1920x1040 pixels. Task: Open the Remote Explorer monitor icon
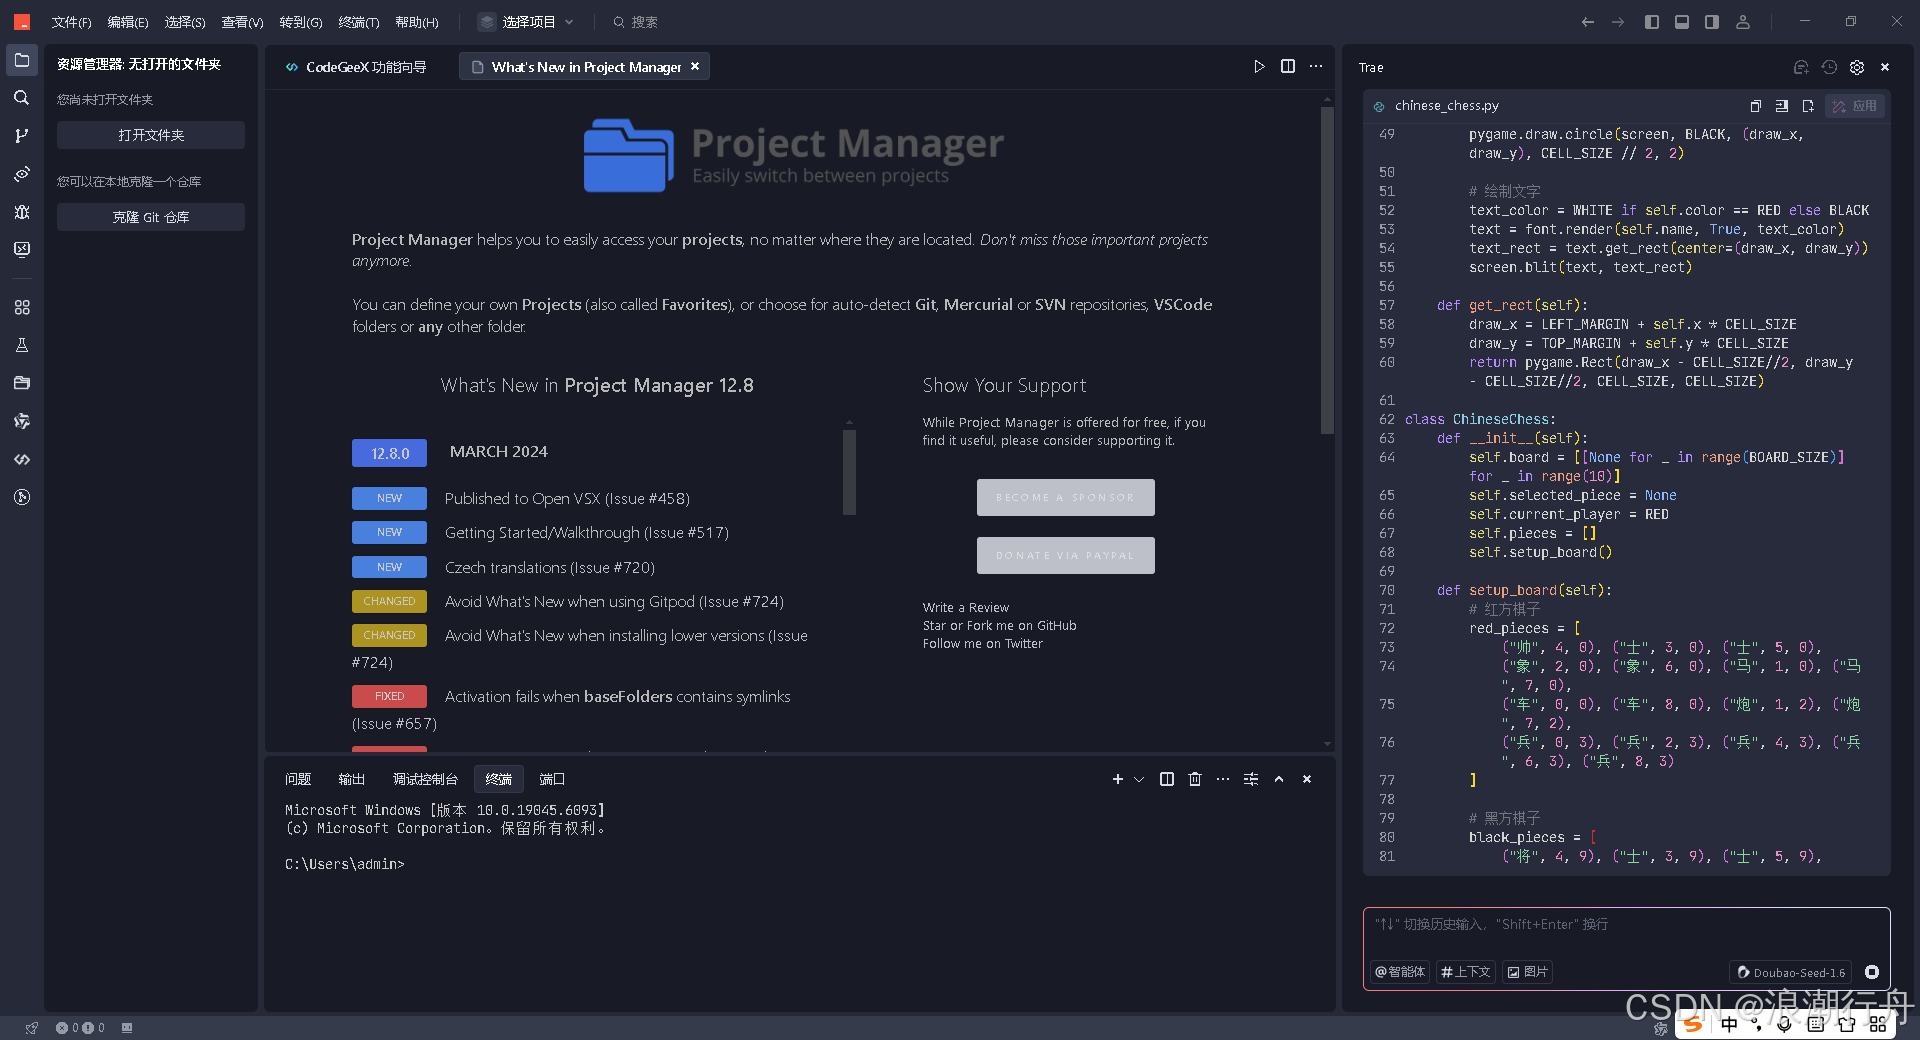[x=22, y=250]
